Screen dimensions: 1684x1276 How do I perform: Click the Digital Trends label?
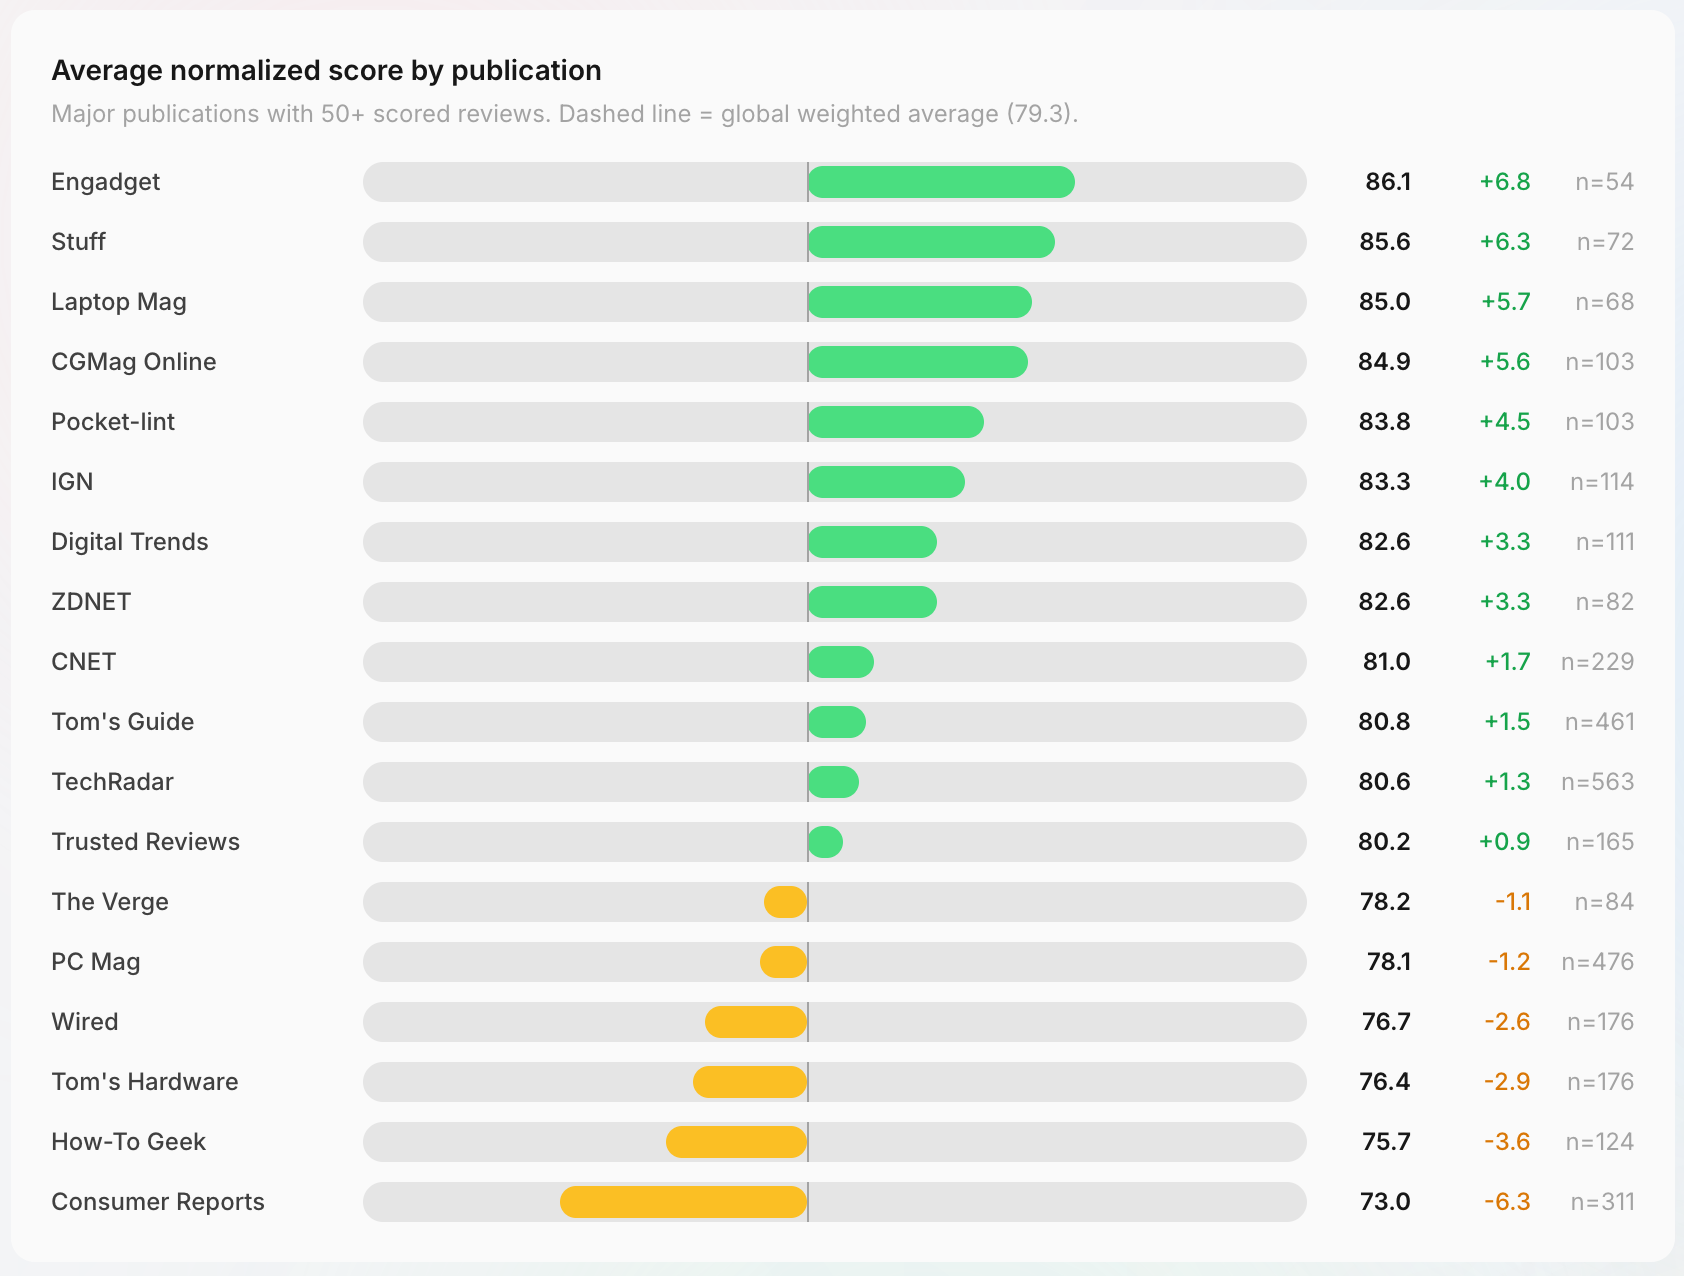(130, 542)
